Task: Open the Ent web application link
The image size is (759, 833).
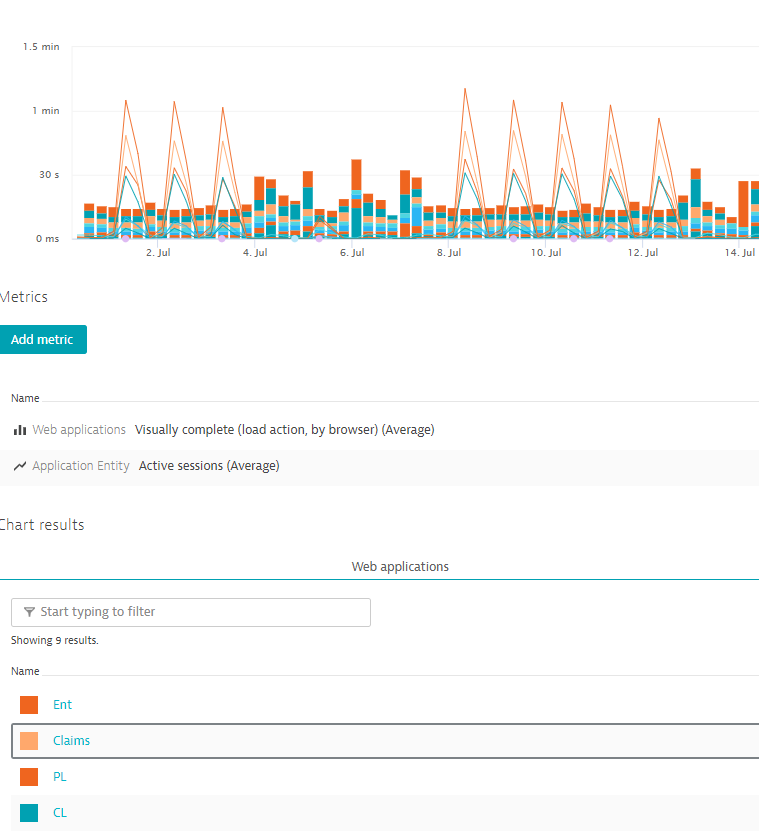Action: click(x=62, y=705)
